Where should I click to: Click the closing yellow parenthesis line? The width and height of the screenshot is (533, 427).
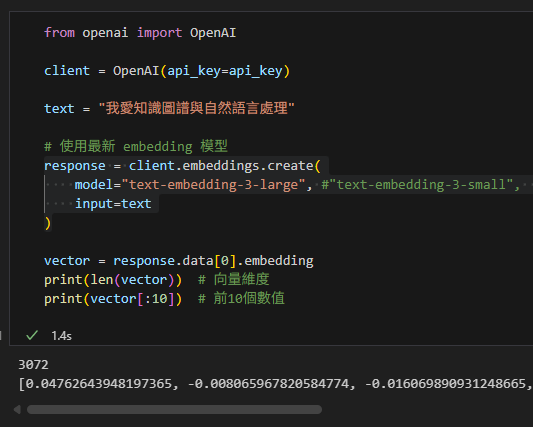[48, 223]
